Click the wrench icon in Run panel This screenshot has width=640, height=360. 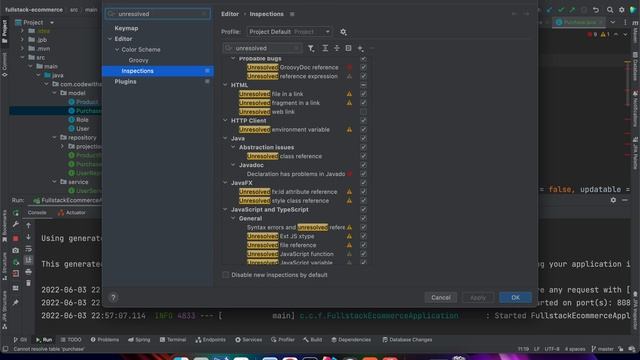16,224
